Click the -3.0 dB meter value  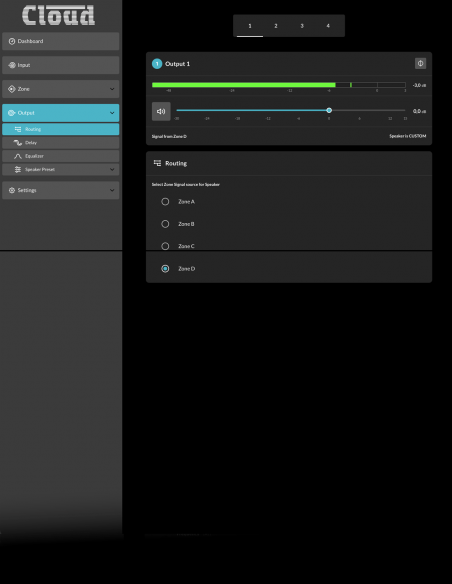(x=419, y=85)
